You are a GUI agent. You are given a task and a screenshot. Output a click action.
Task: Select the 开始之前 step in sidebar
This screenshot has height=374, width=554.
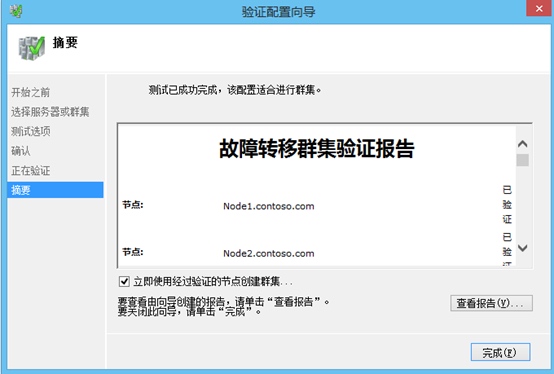tap(31, 93)
